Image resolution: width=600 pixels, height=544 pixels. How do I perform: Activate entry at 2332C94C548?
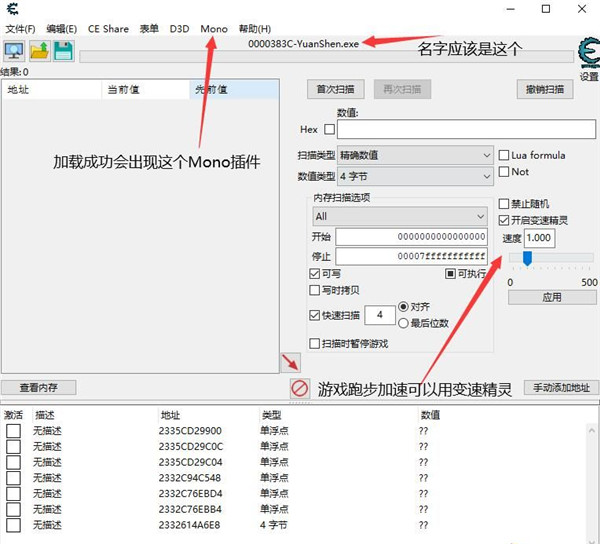click(x=13, y=478)
